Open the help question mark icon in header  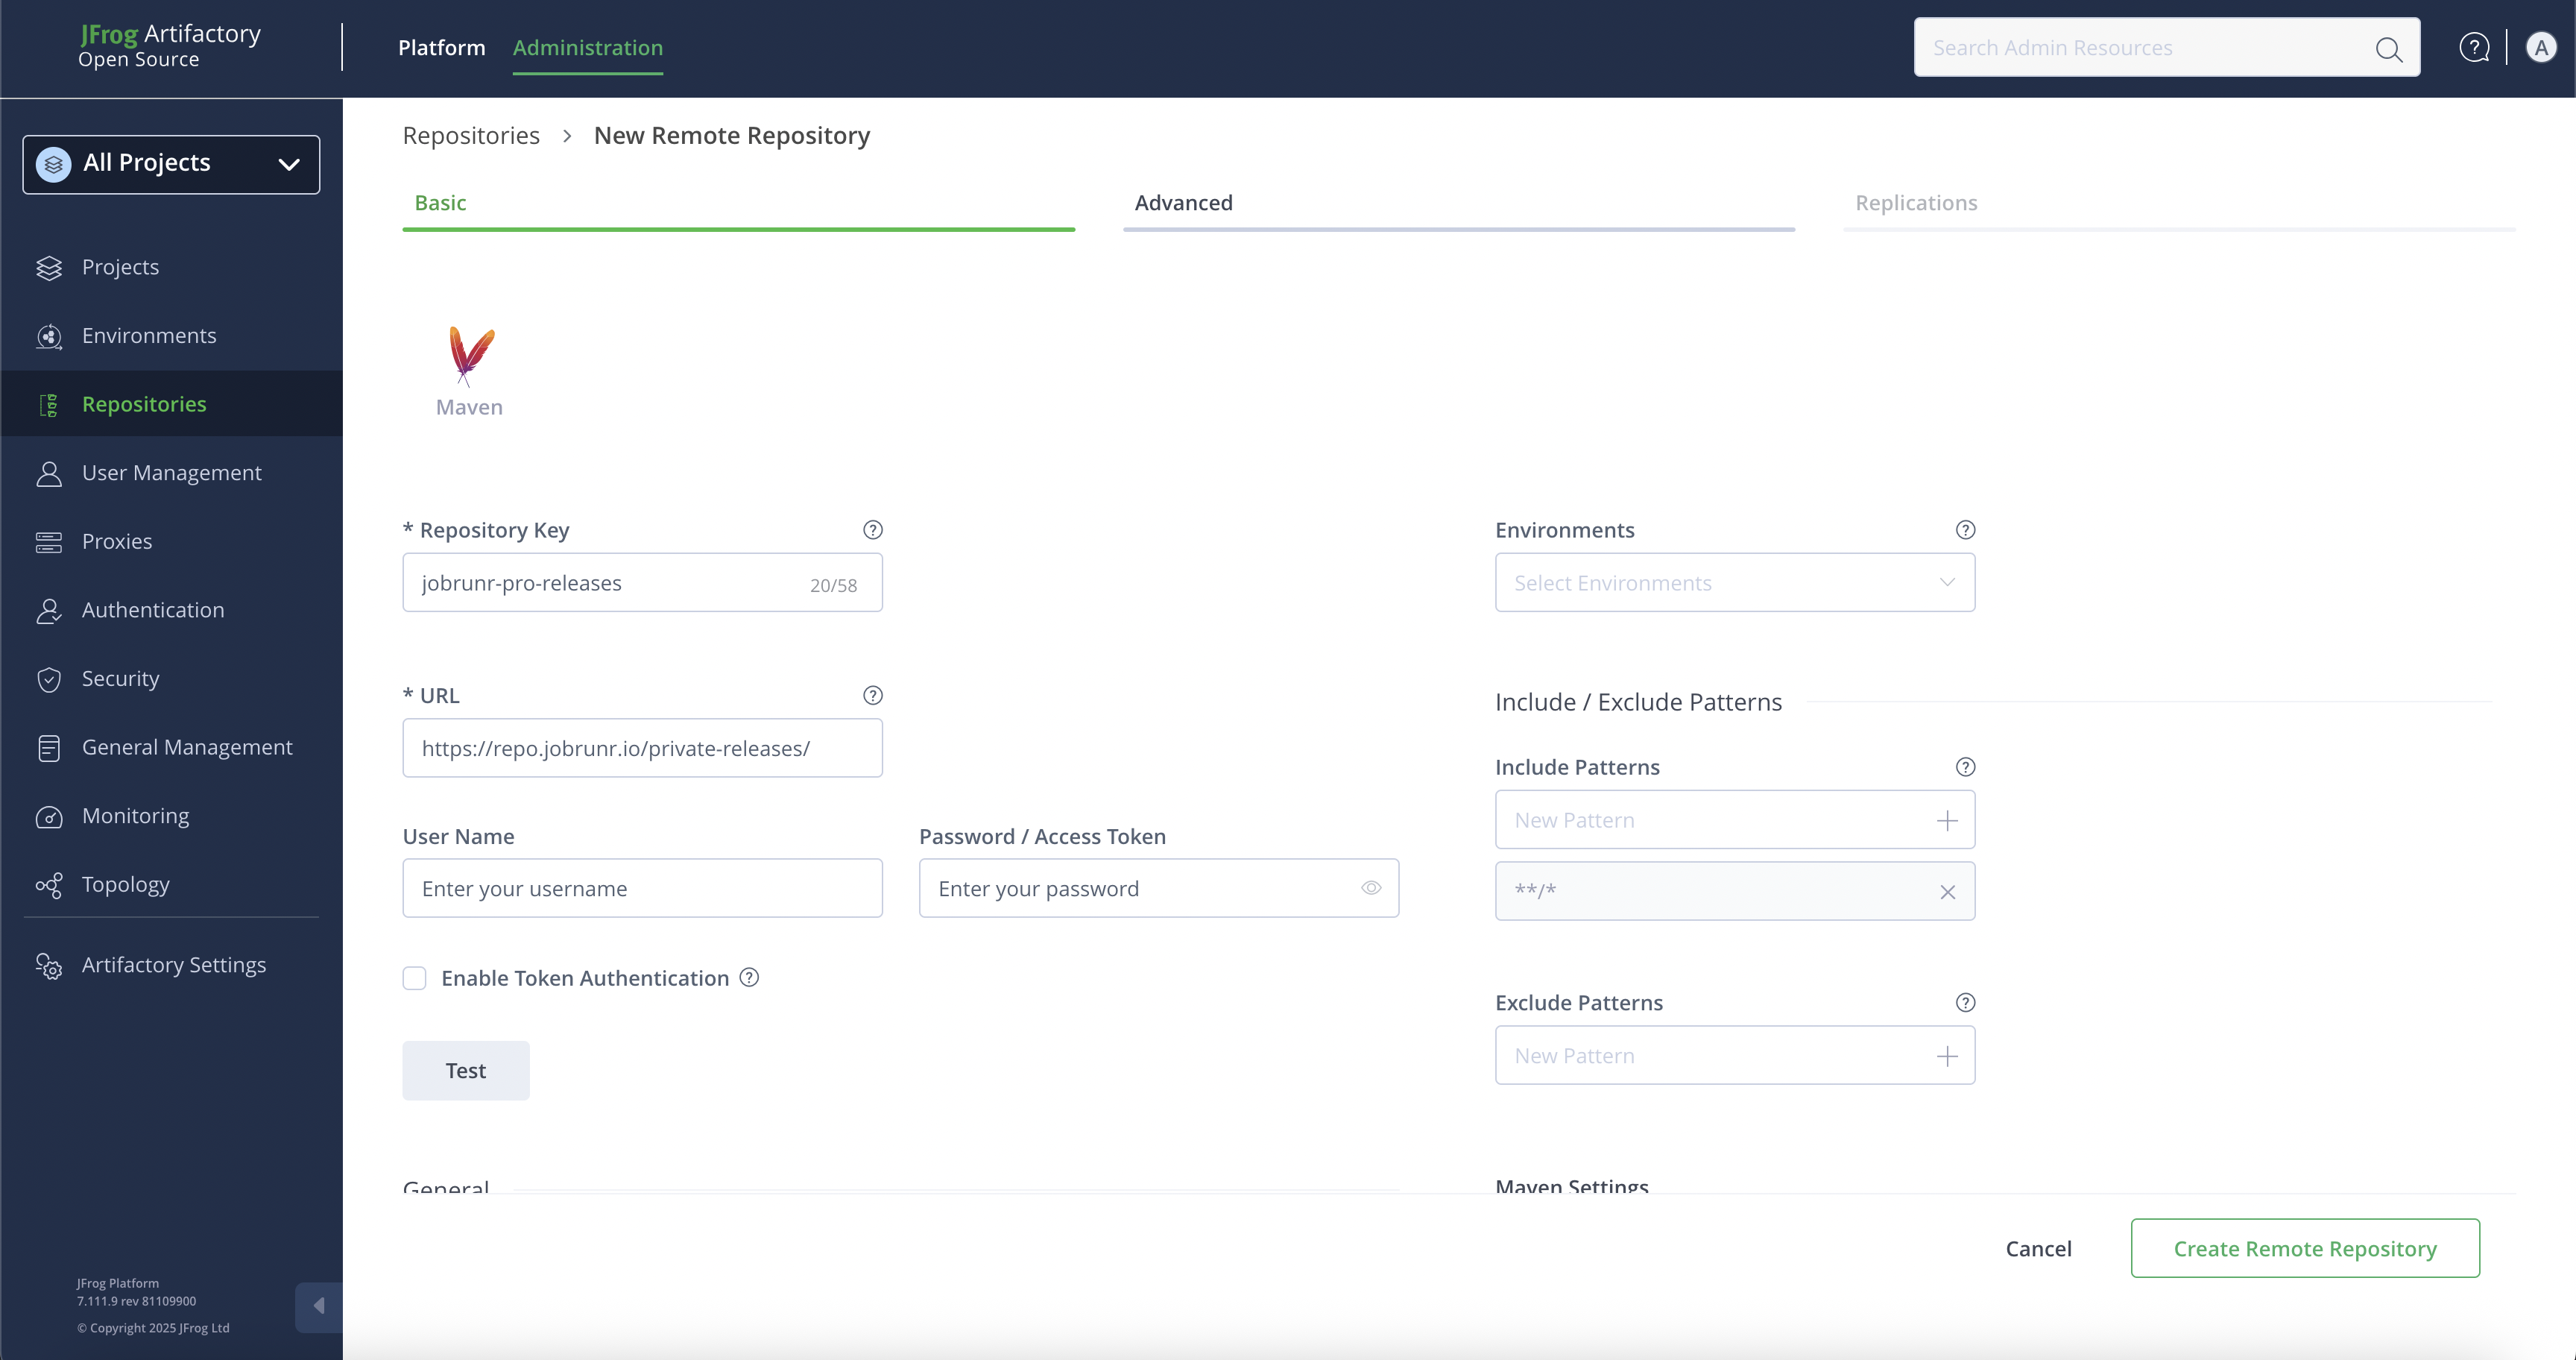coord(2474,47)
